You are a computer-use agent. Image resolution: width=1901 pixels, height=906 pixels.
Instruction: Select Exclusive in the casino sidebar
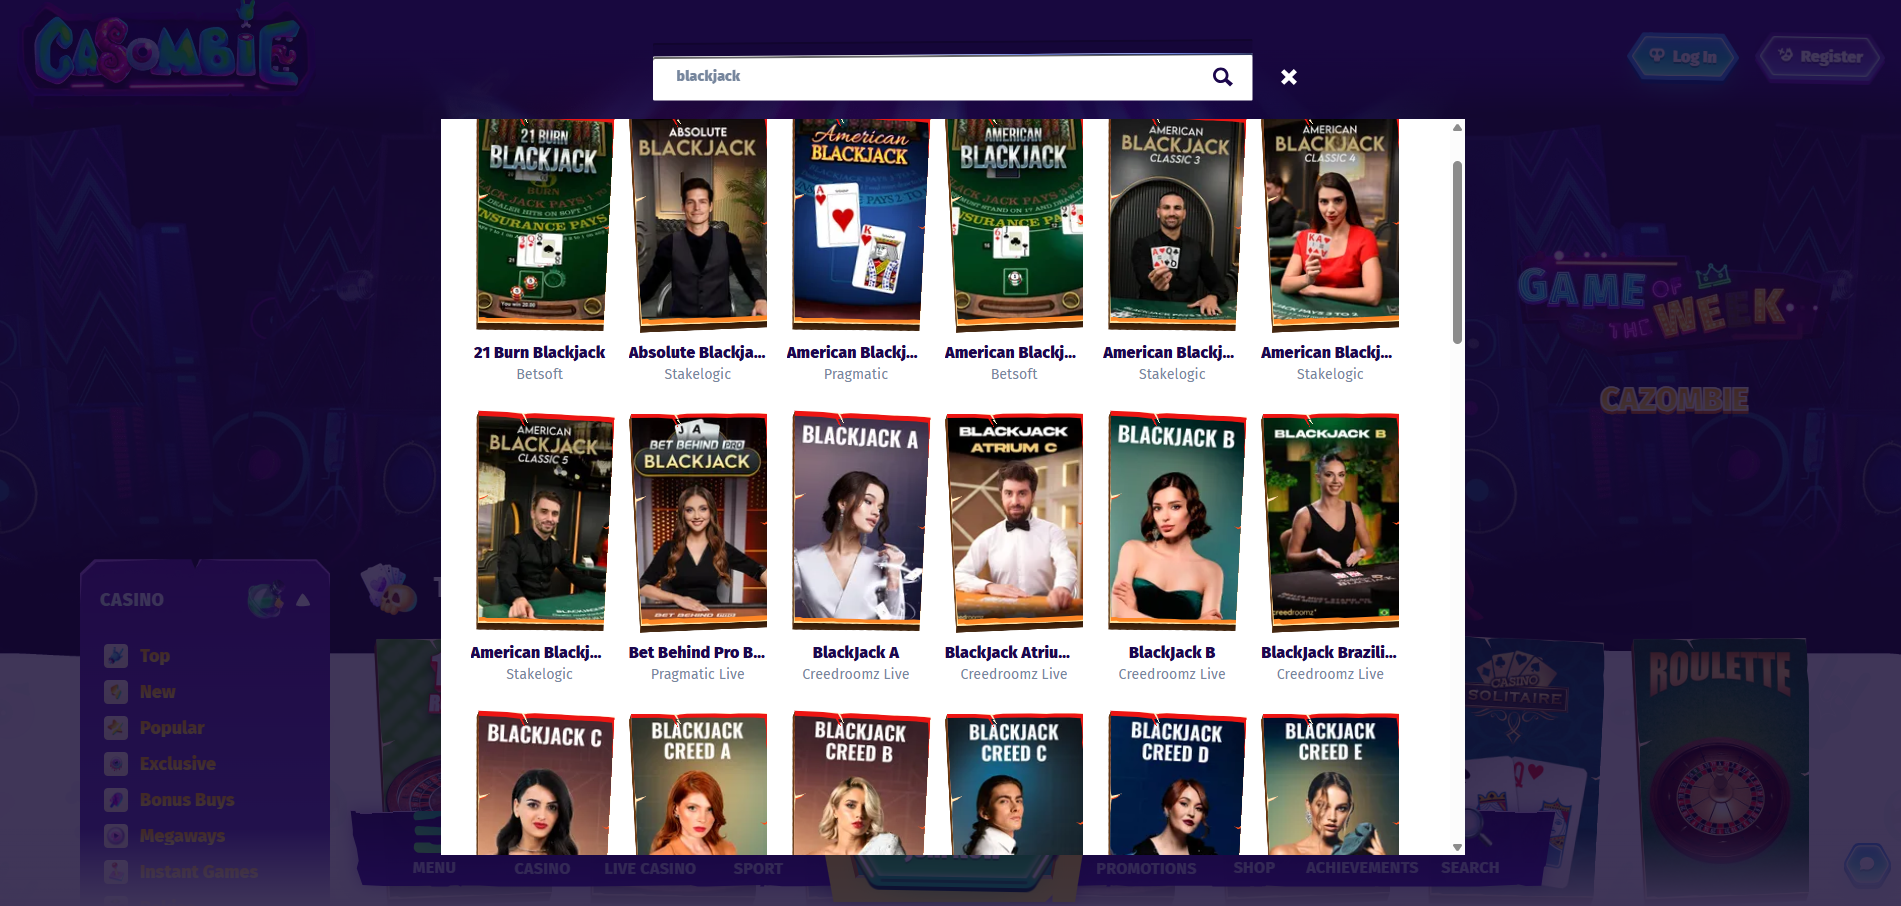click(x=177, y=764)
